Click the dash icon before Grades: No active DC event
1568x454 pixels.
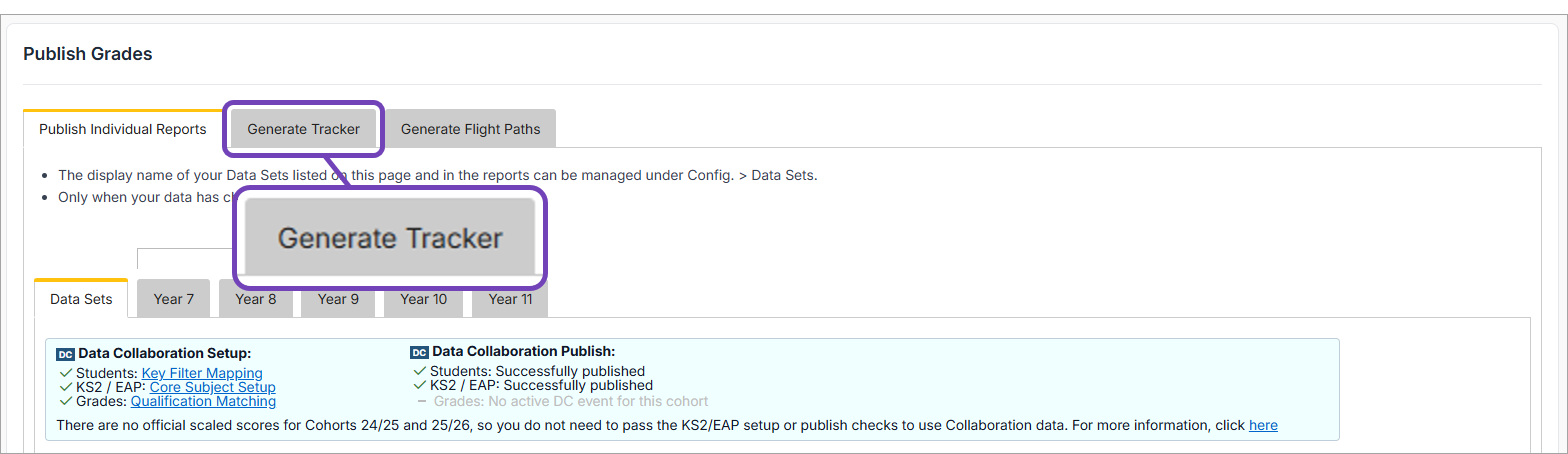421,401
